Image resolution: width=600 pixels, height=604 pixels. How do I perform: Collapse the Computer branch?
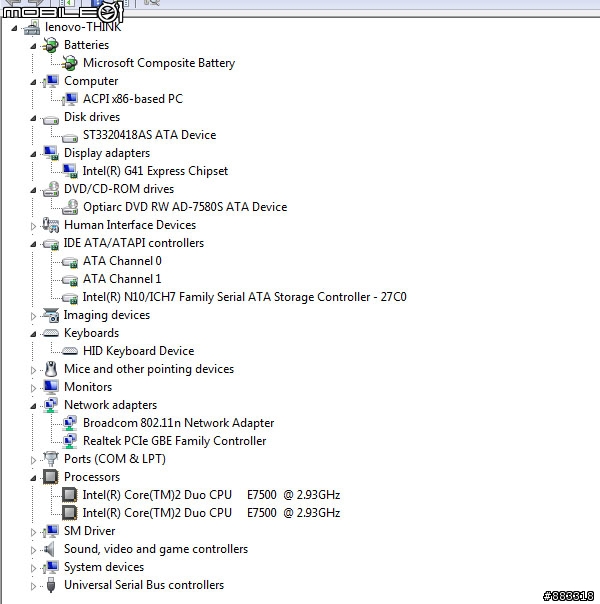point(34,82)
